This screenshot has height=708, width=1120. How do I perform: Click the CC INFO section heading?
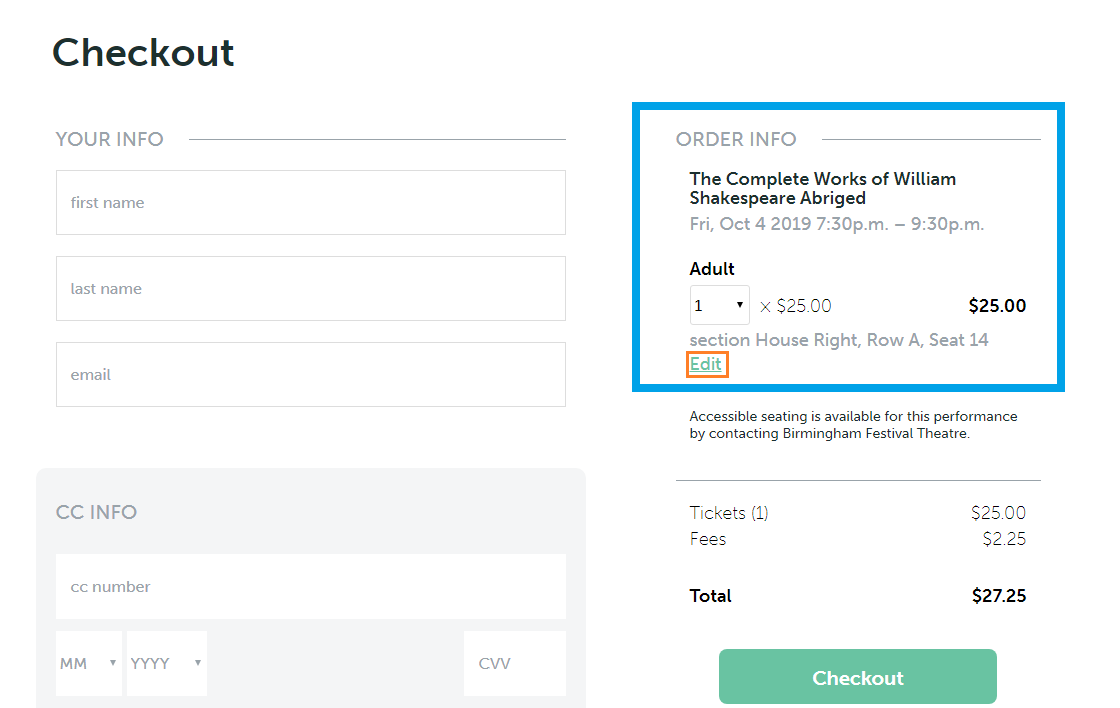click(96, 512)
